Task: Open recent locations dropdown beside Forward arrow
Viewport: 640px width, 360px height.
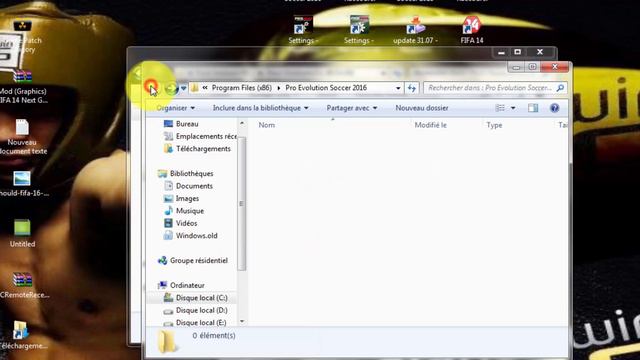Action: [x=184, y=88]
